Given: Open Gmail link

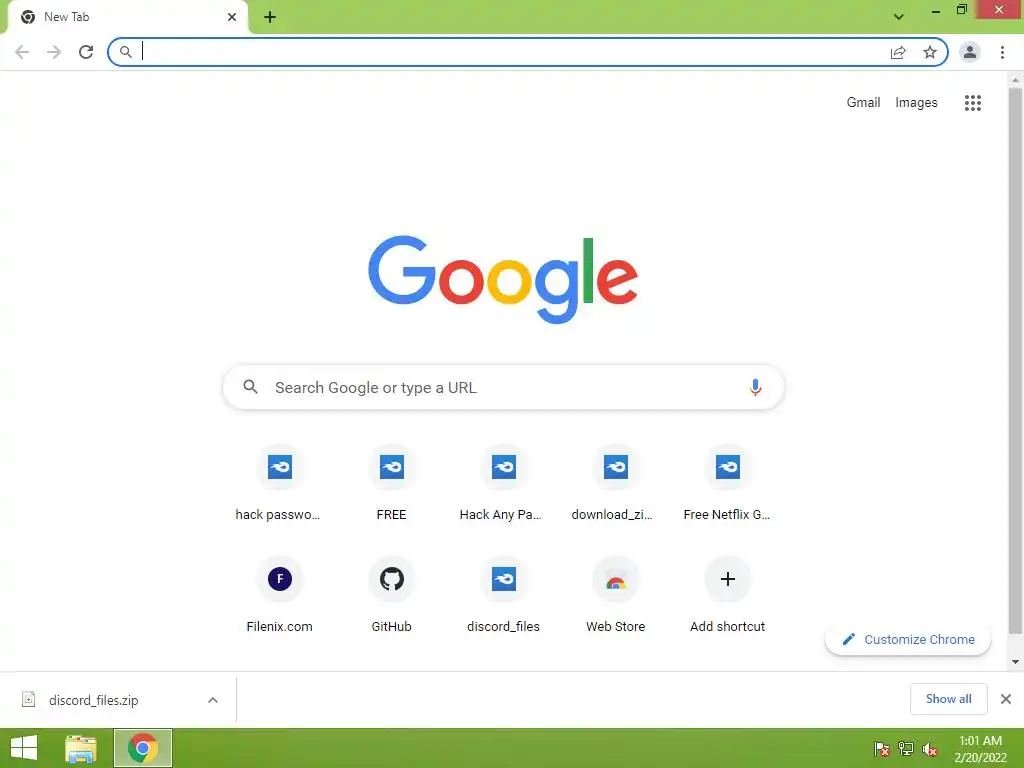Looking at the screenshot, I should point(863,103).
